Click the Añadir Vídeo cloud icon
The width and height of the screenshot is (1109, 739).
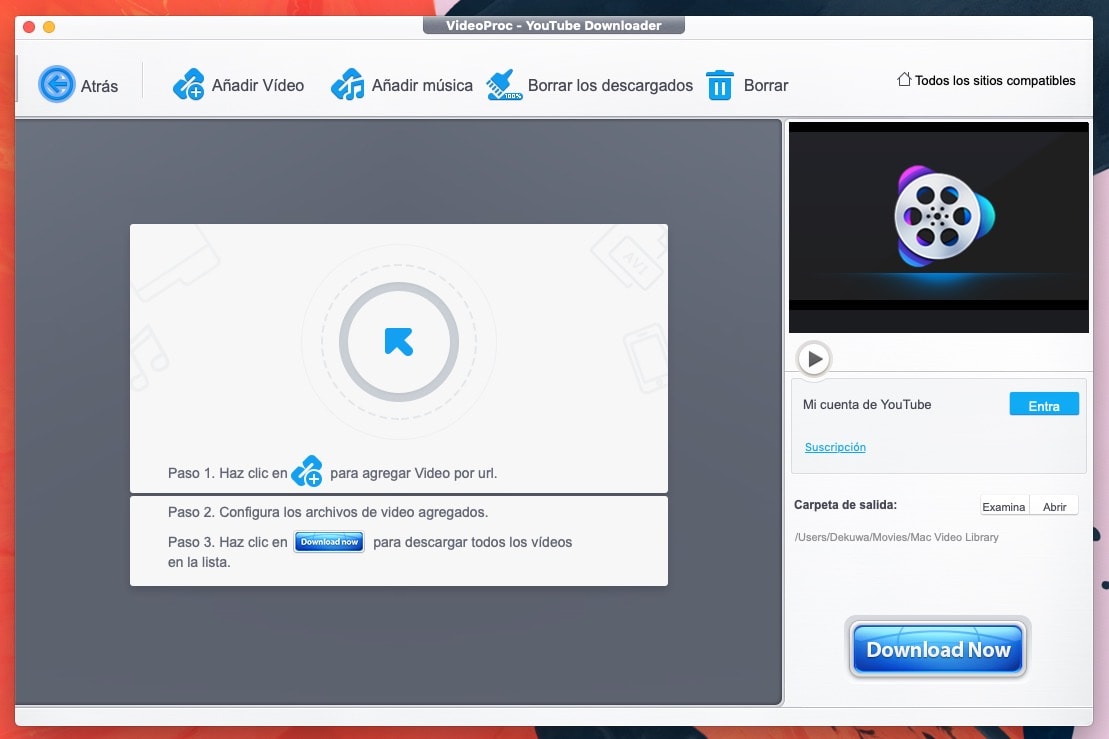coord(189,85)
